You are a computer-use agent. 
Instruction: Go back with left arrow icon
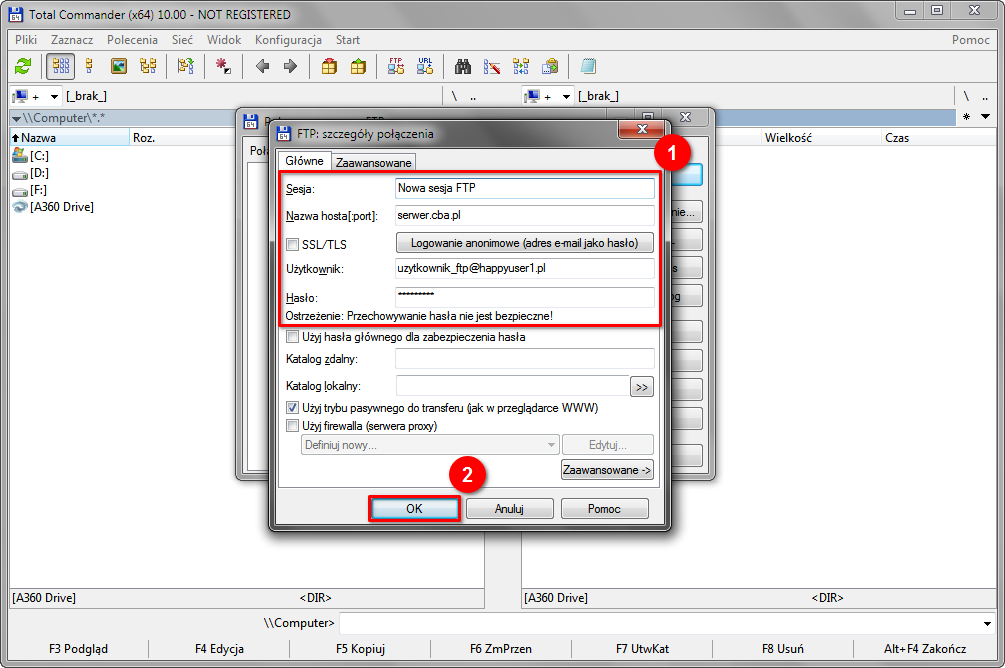pyautogui.click(x=262, y=66)
